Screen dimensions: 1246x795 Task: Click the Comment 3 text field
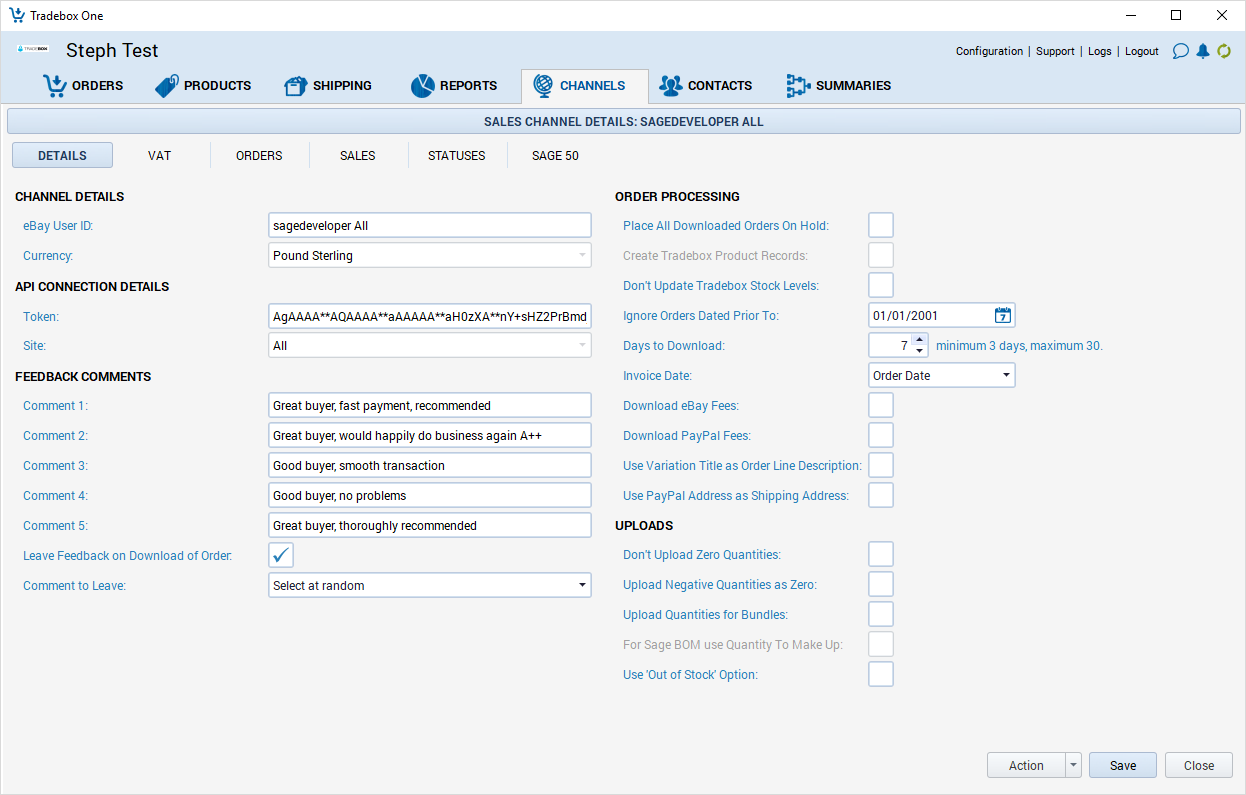coord(430,465)
